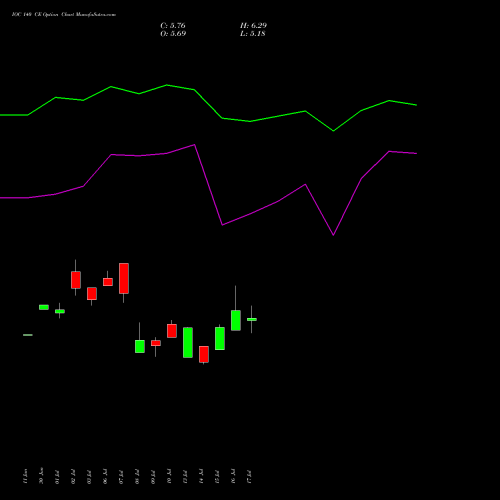Click the '02 Jul' date axis label
Image resolution: width=500 pixels, height=500 pixels.
tap(73, 477)
